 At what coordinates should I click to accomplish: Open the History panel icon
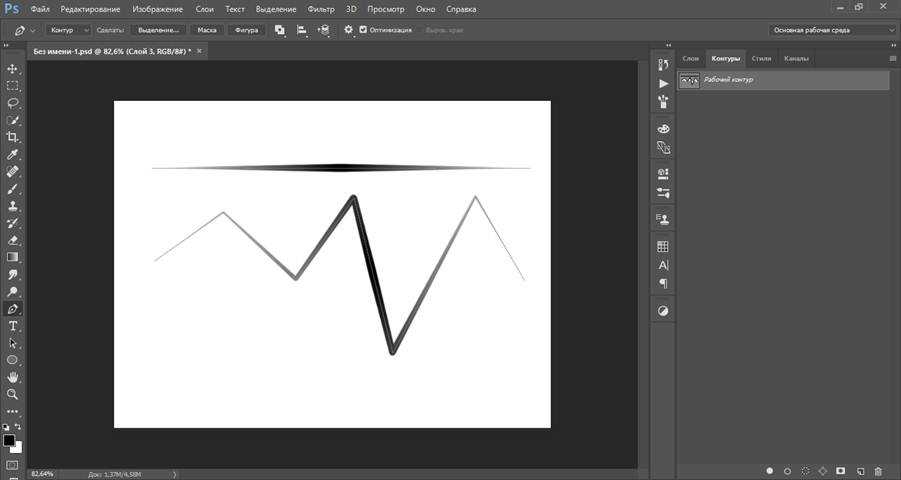(x=663, y=64)
